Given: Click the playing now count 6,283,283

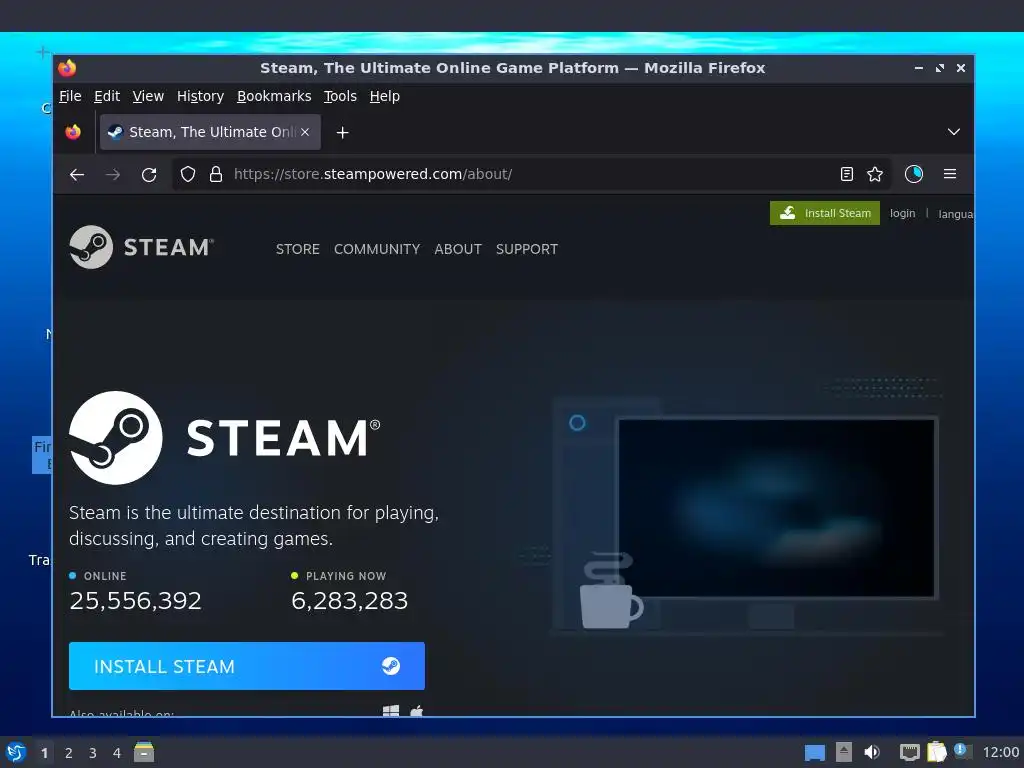Looking at the screenshot, I should [x=349, y=600].
